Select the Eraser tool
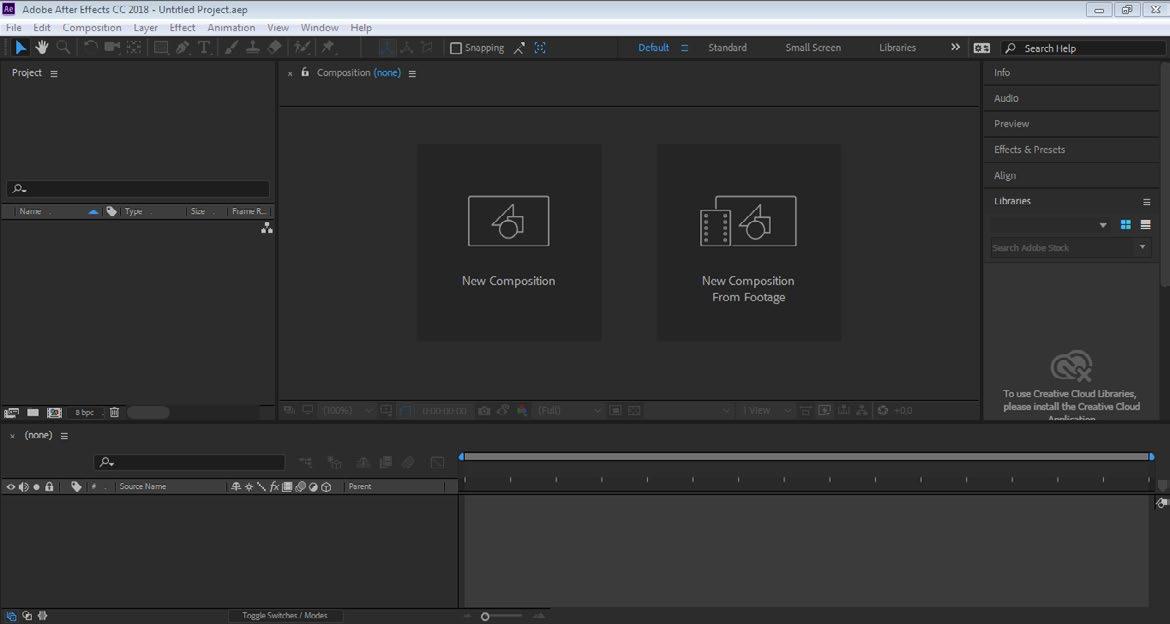 pyautogui.click(x=275, y=47)
